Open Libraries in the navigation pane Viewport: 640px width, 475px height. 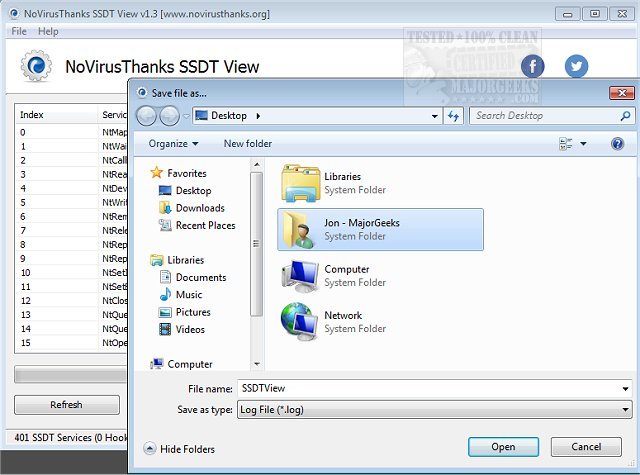[x=177, y=260]
